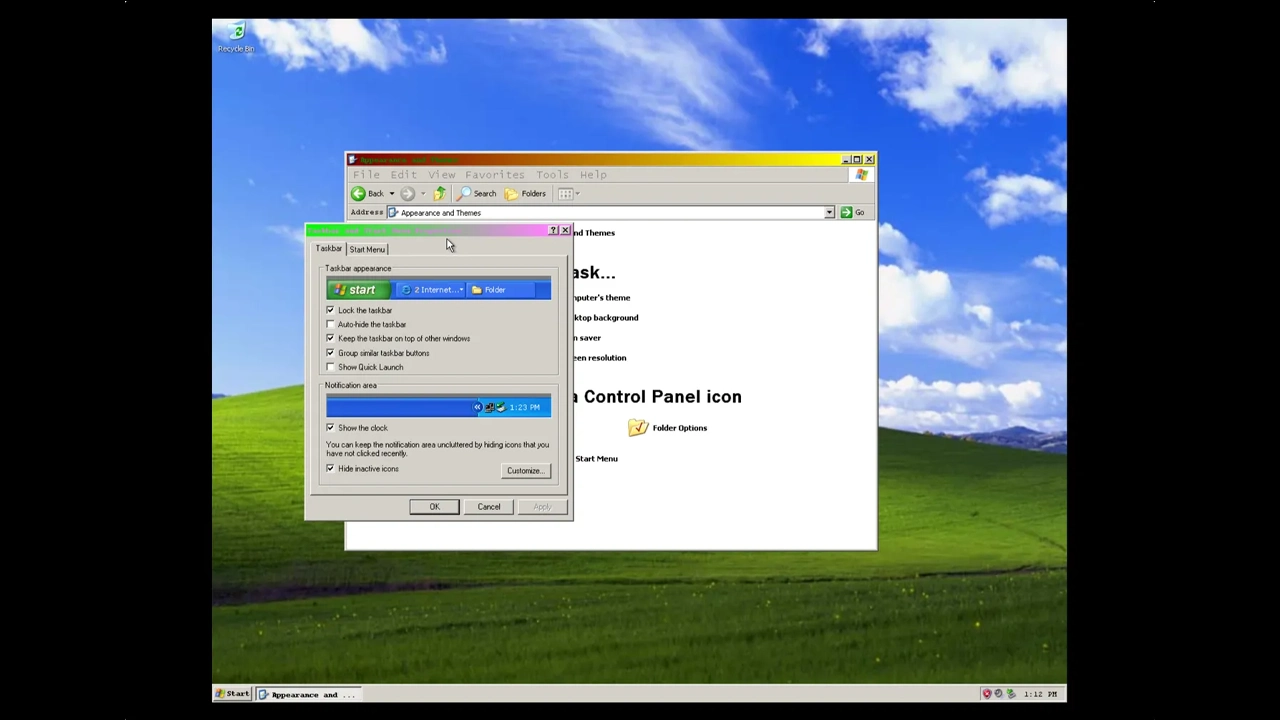1280x720 pixels.
Task: Toggle Lock the taskbar checkbox
Action: [x=330, y=310]
